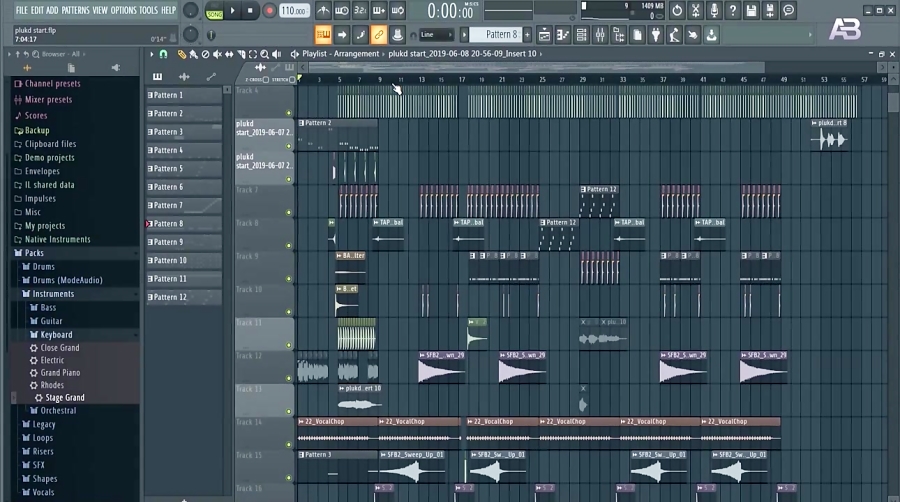900x502 pixels.
Task: Open the Mixer window icon
Action: pyautogui.click(x=600, y=35)
